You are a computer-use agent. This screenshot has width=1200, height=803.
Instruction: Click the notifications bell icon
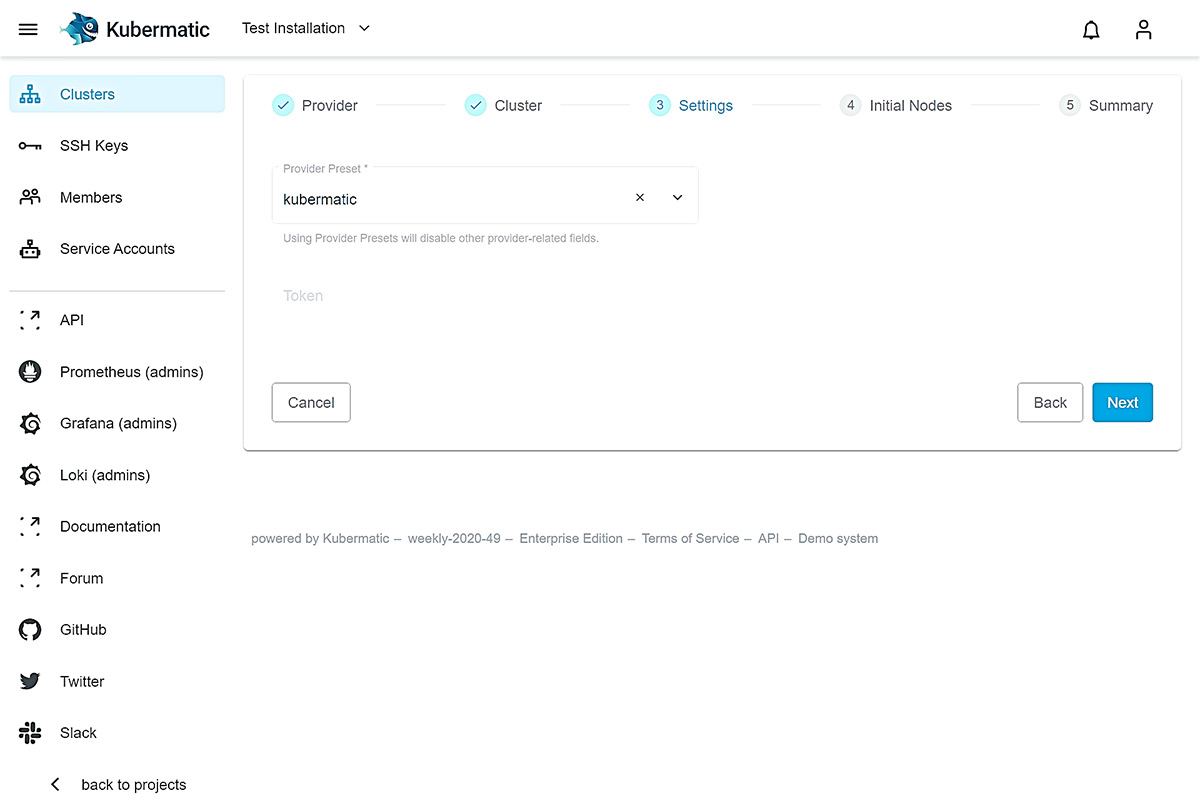coord(1091,29)
